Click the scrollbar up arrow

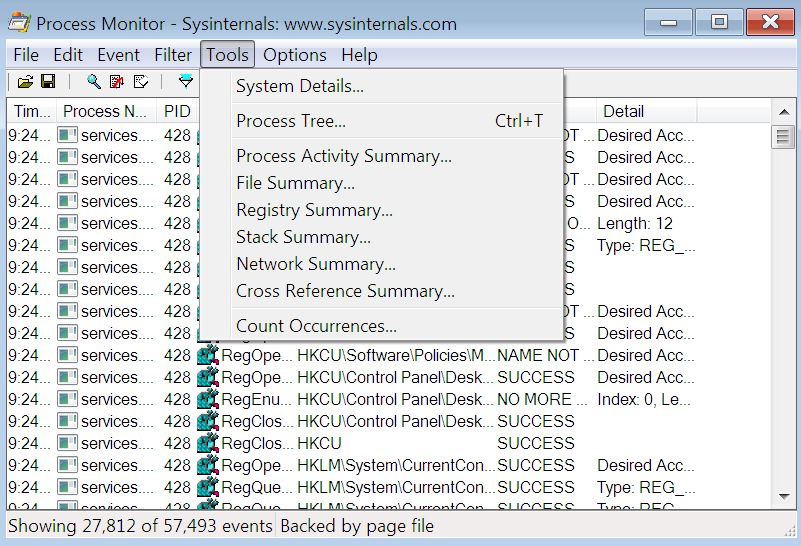tap(784, 112)
